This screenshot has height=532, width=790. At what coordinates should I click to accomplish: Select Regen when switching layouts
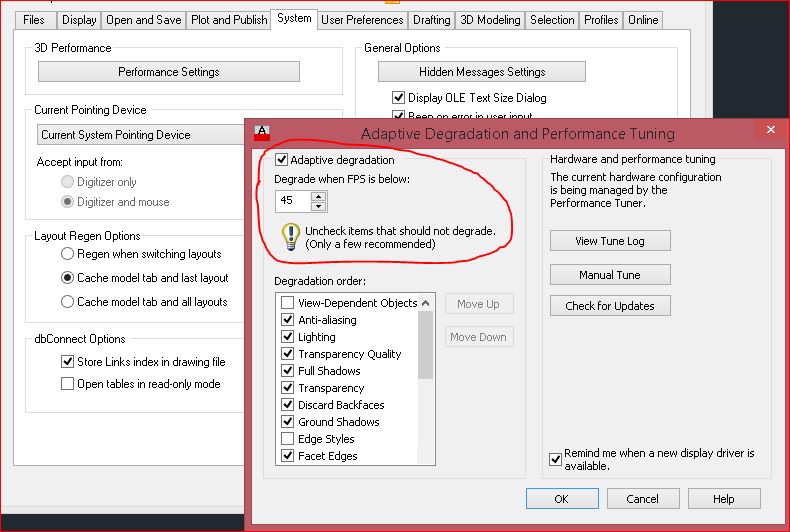(x=67, y=254)
